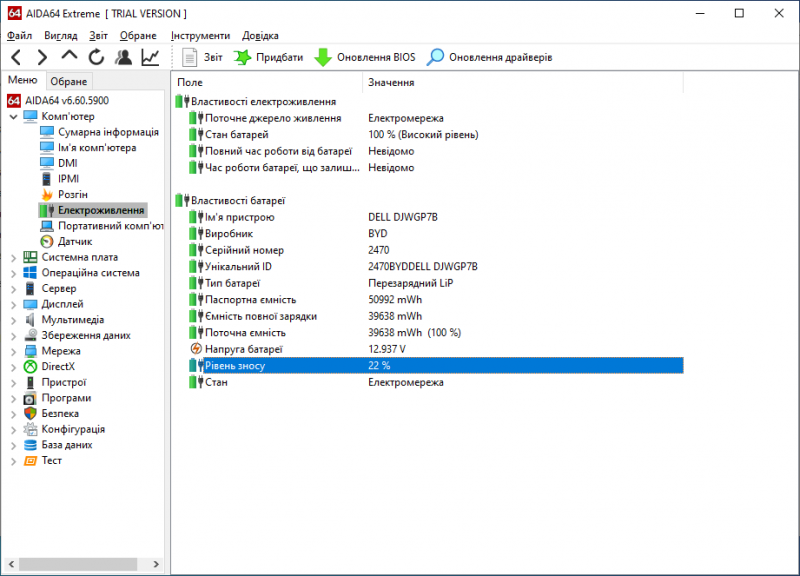800x576 pixels.
Task: Expand the Операційна система node
Action: (x=13, y=273)
